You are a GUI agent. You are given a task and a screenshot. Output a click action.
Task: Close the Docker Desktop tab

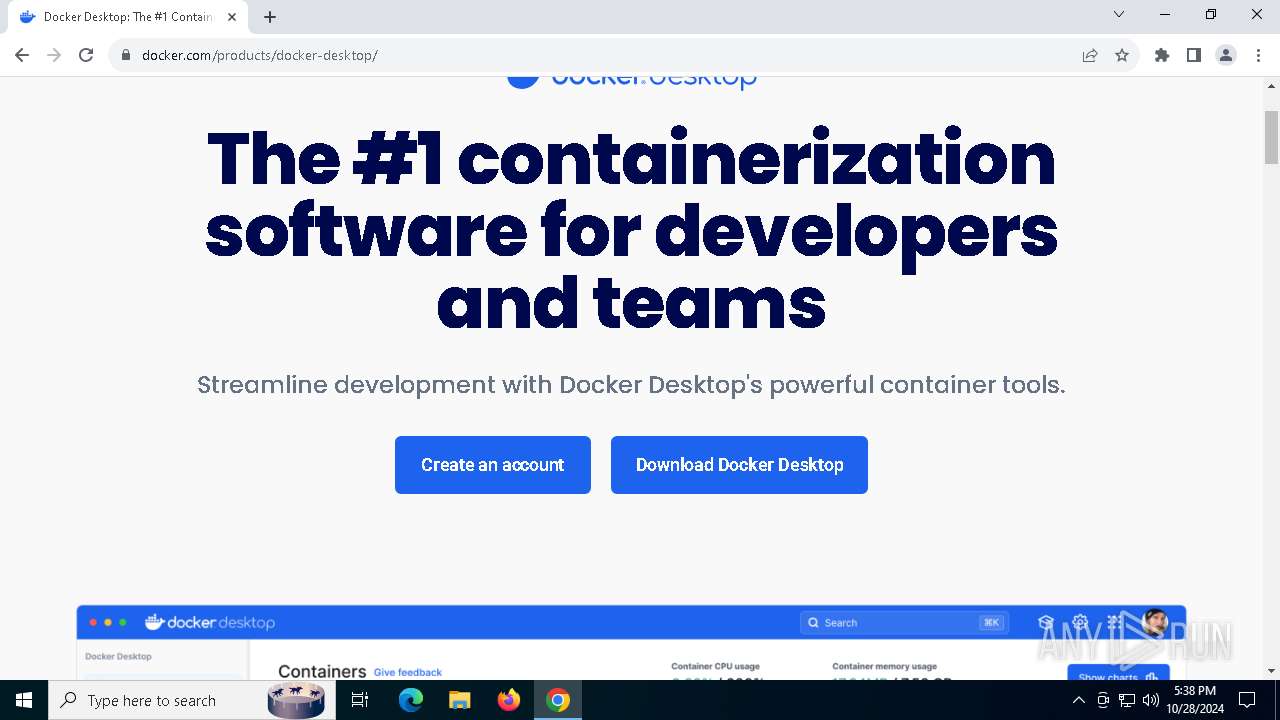(x=231, y=17)
